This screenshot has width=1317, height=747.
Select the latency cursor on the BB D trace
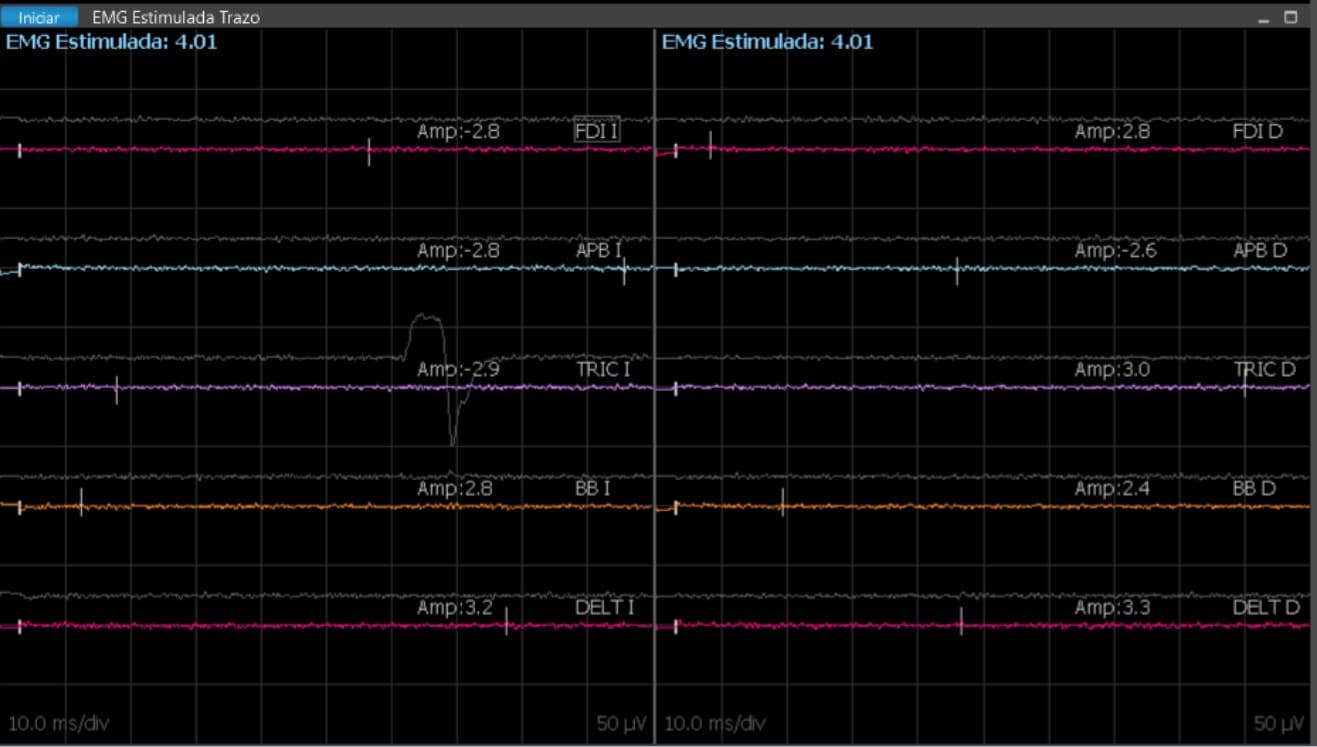pos(782,502)
